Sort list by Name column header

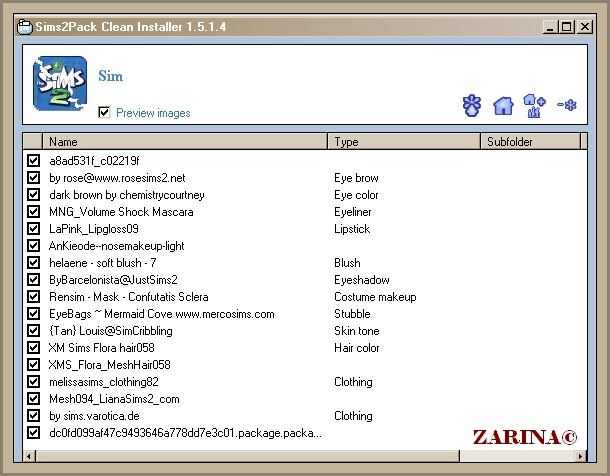[185, 142]
